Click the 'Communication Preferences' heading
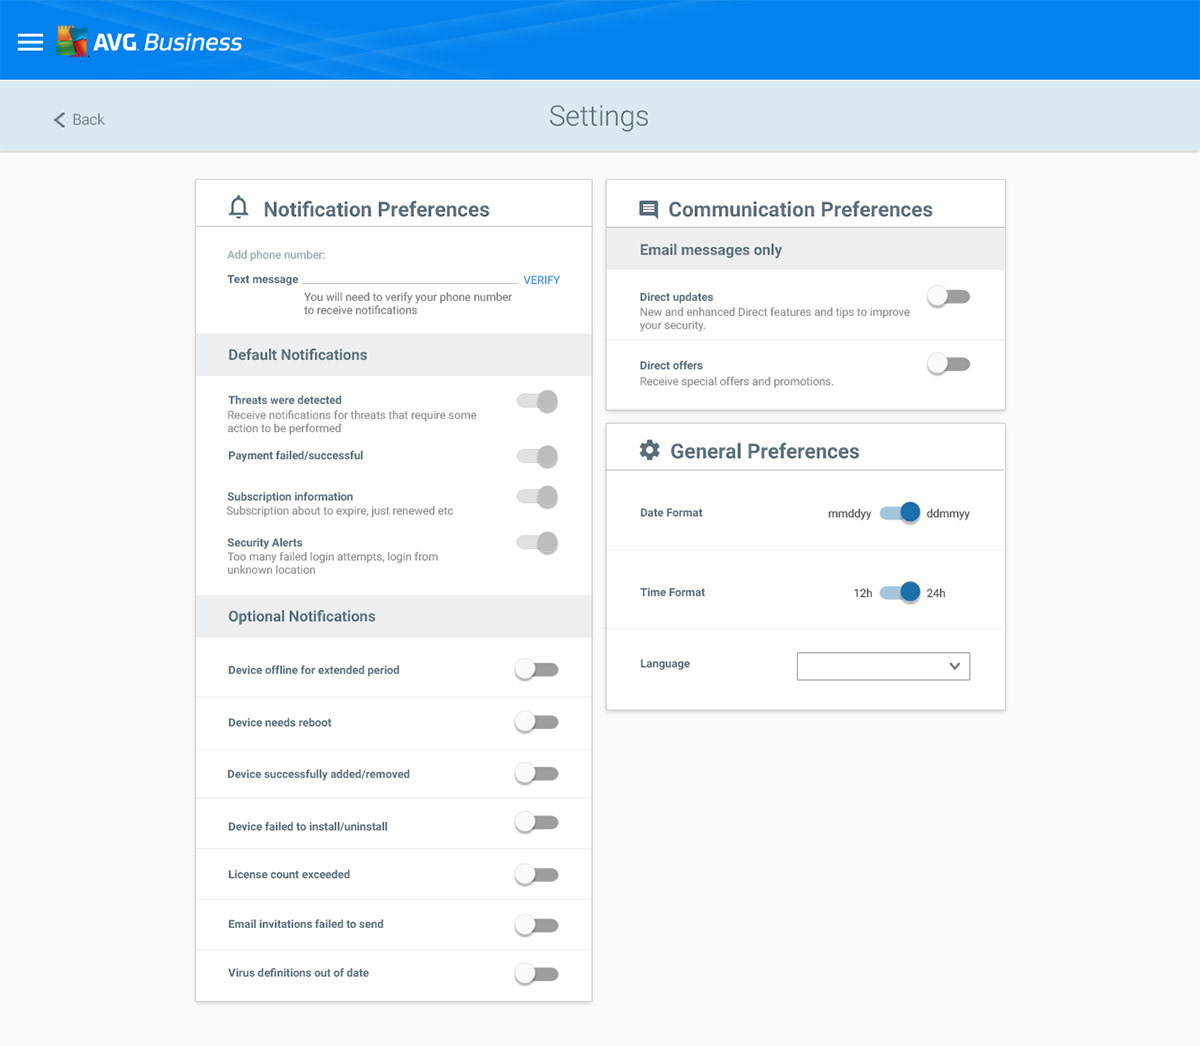The height and width of the screenshot is (1046, 1200). tap(801, 209)
